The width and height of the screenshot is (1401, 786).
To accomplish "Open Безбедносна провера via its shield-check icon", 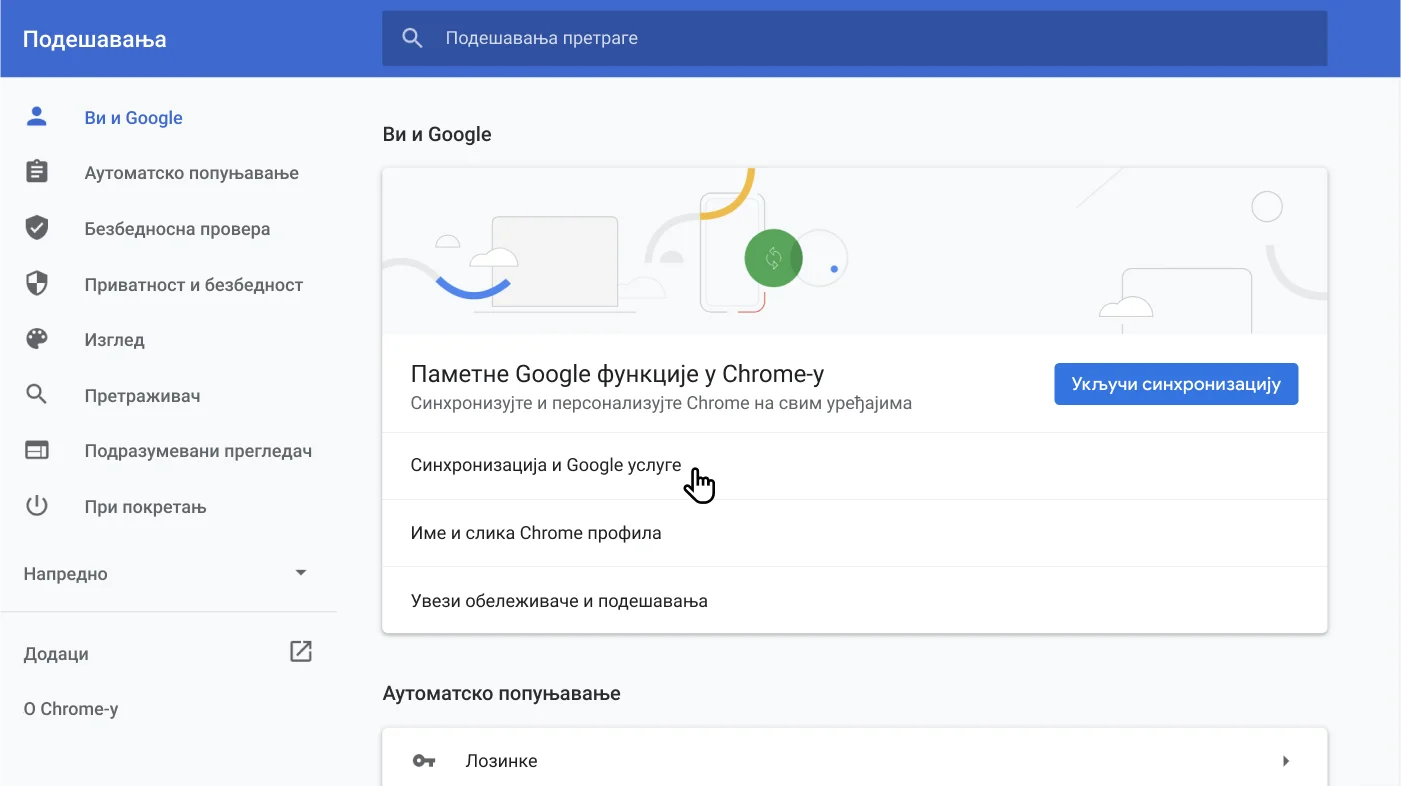I will tap(36, 227).
